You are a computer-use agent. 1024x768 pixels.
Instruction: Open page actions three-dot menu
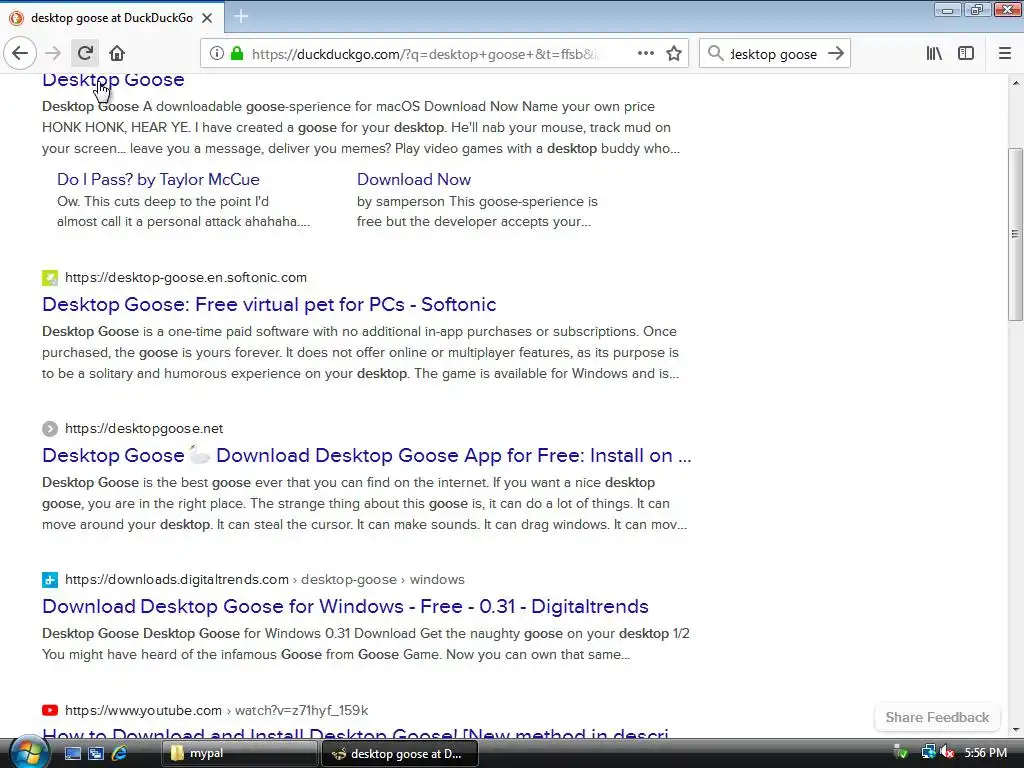coord(645,53)
